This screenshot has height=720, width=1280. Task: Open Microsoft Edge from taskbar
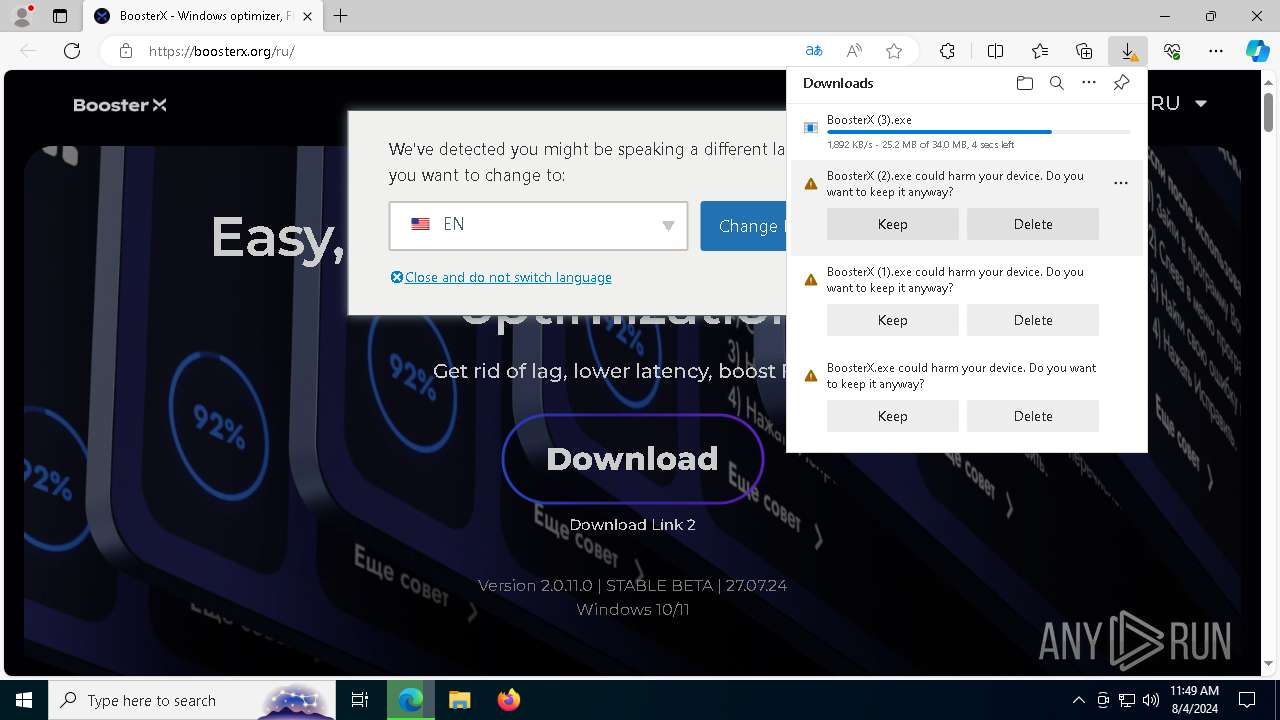point(410,700)
